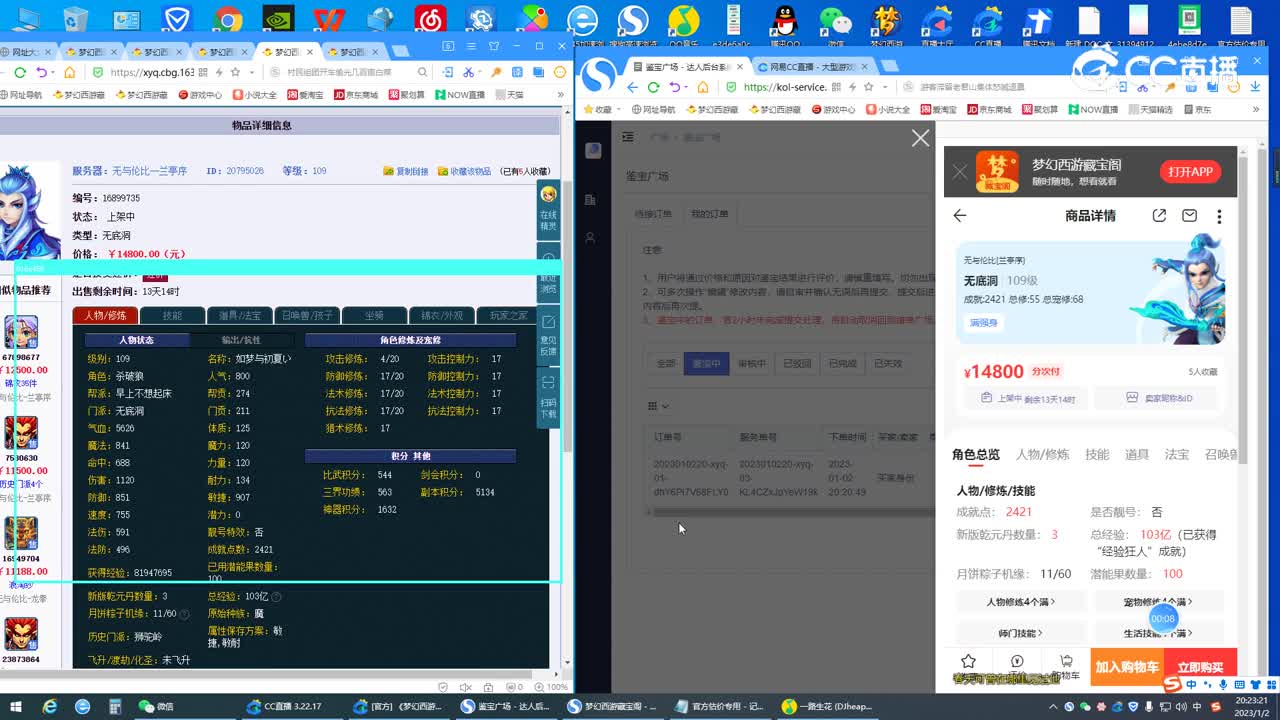Open WeChat from the taskbar

pyautogui.click(x=155, y=706)
